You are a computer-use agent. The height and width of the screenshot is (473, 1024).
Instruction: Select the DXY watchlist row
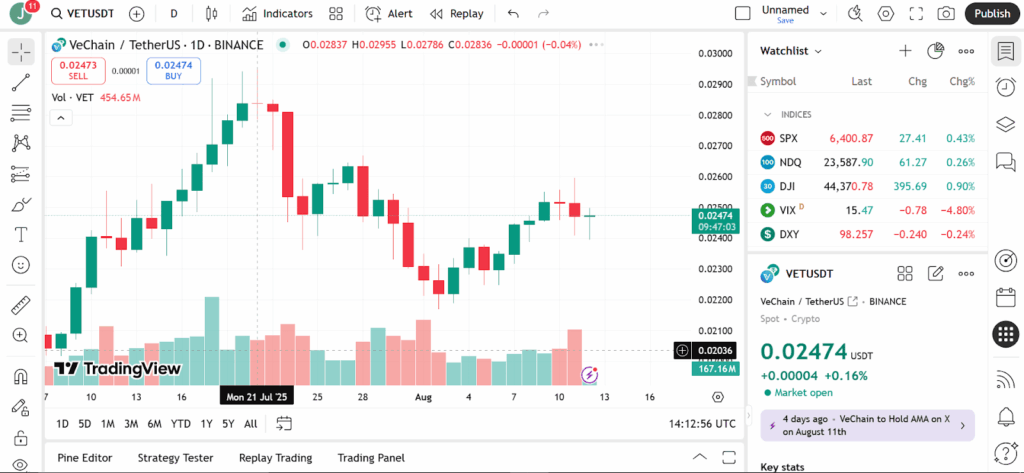tap(867, 234)
